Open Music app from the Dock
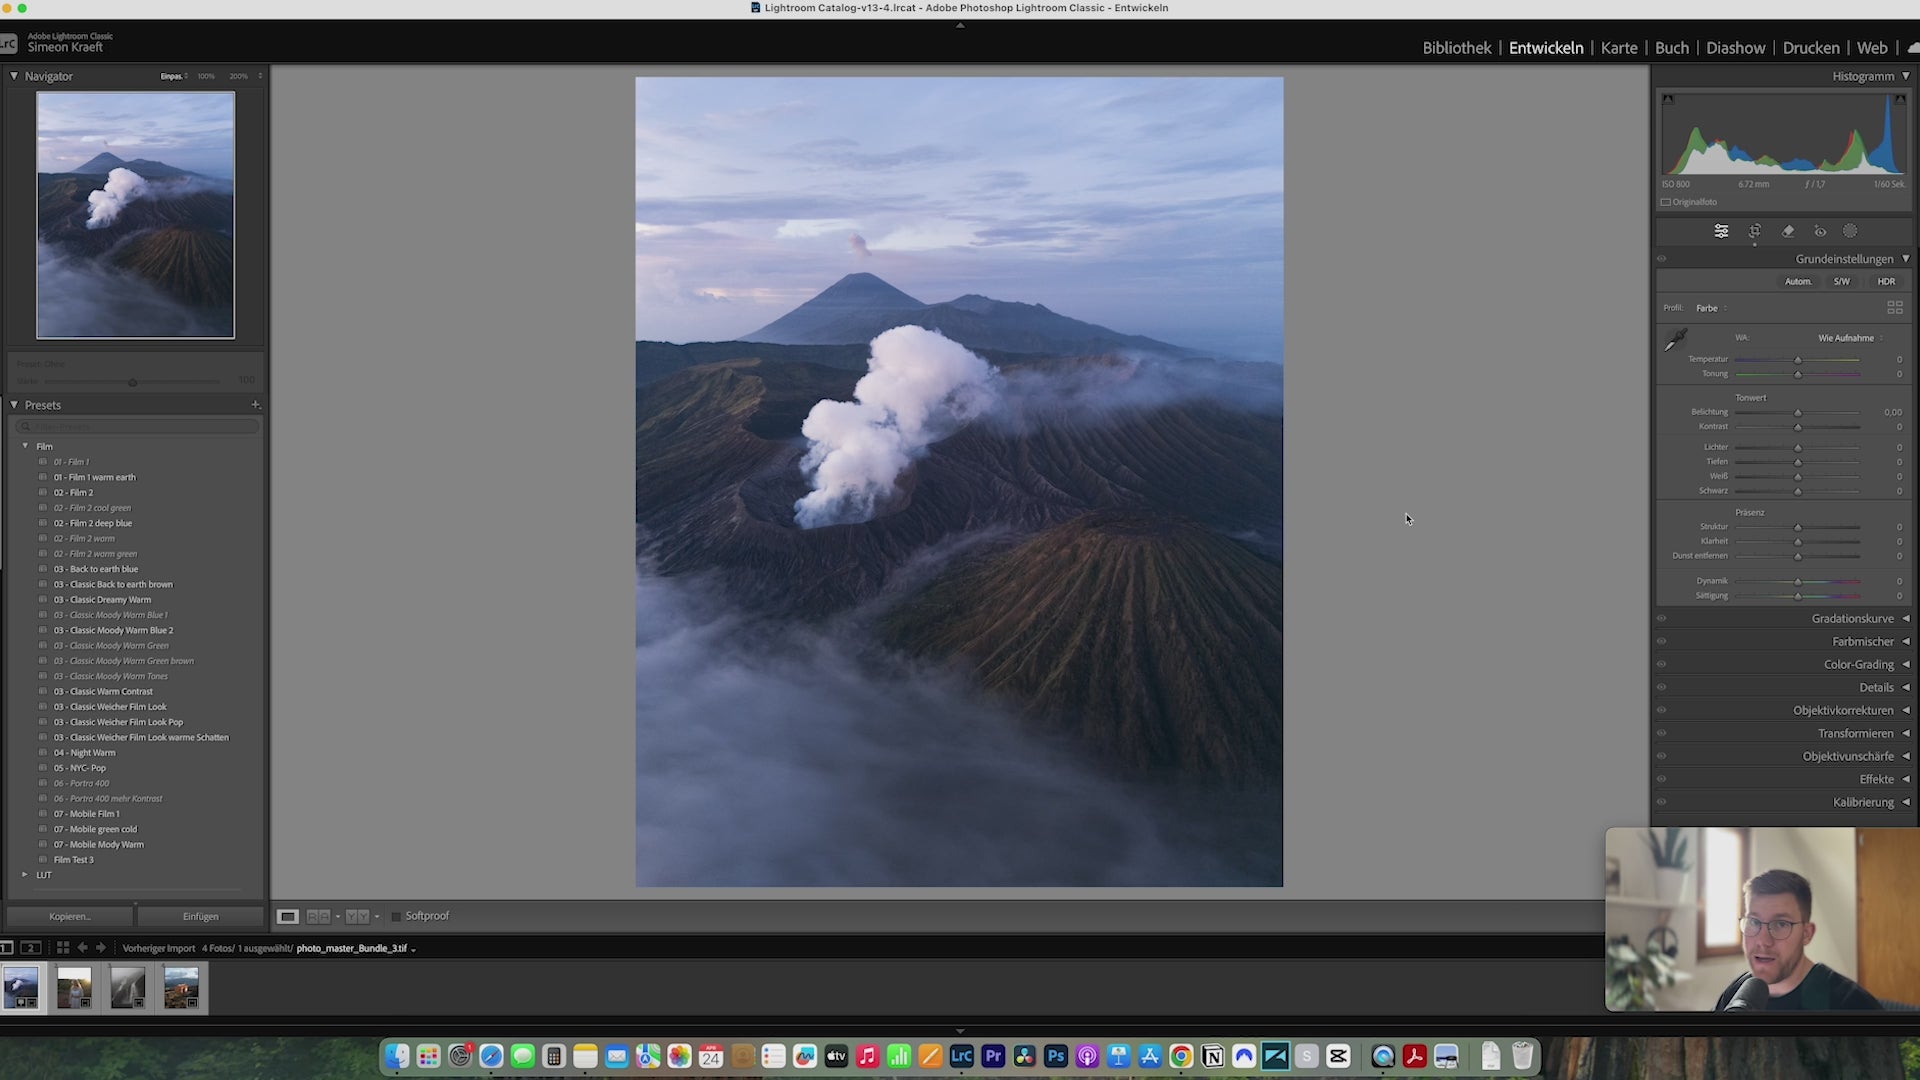 tap(867, 1056)
